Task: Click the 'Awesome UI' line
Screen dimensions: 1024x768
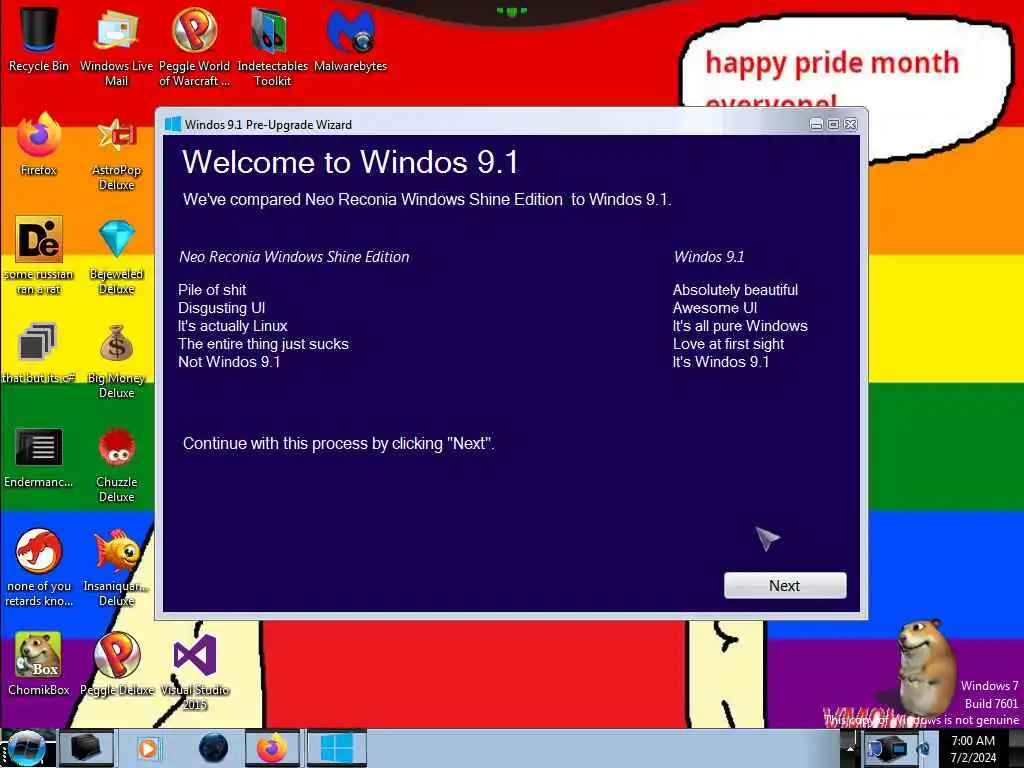Action: click(715, 308)
